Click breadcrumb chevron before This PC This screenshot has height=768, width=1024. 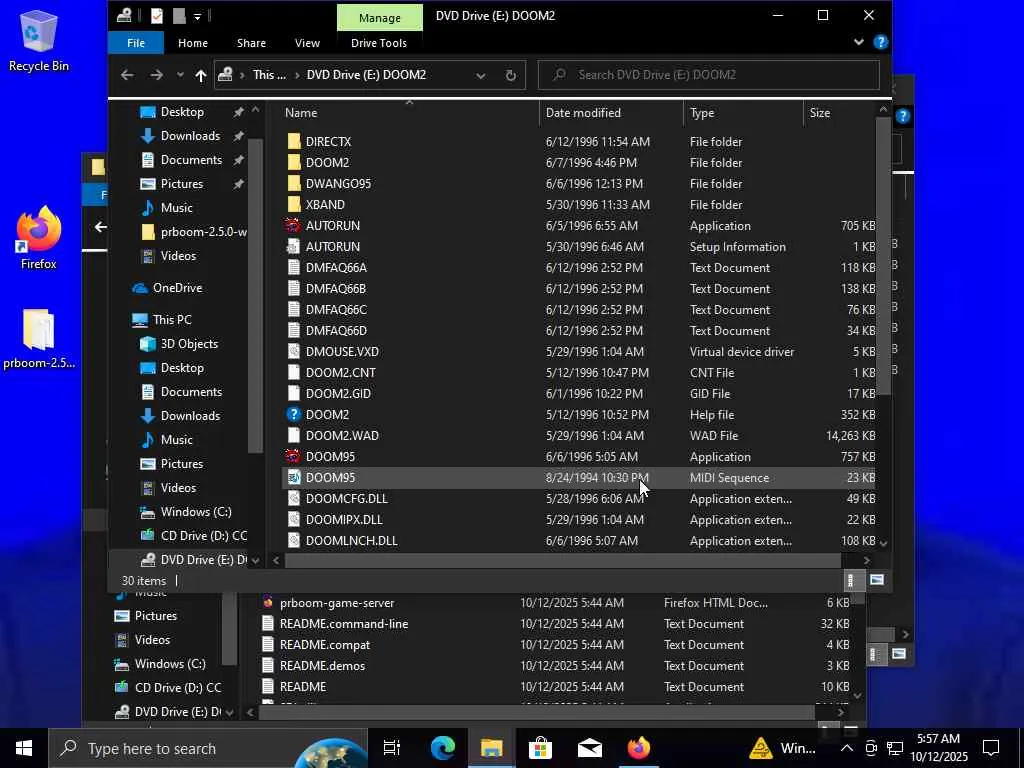click(x=241, y=75)
